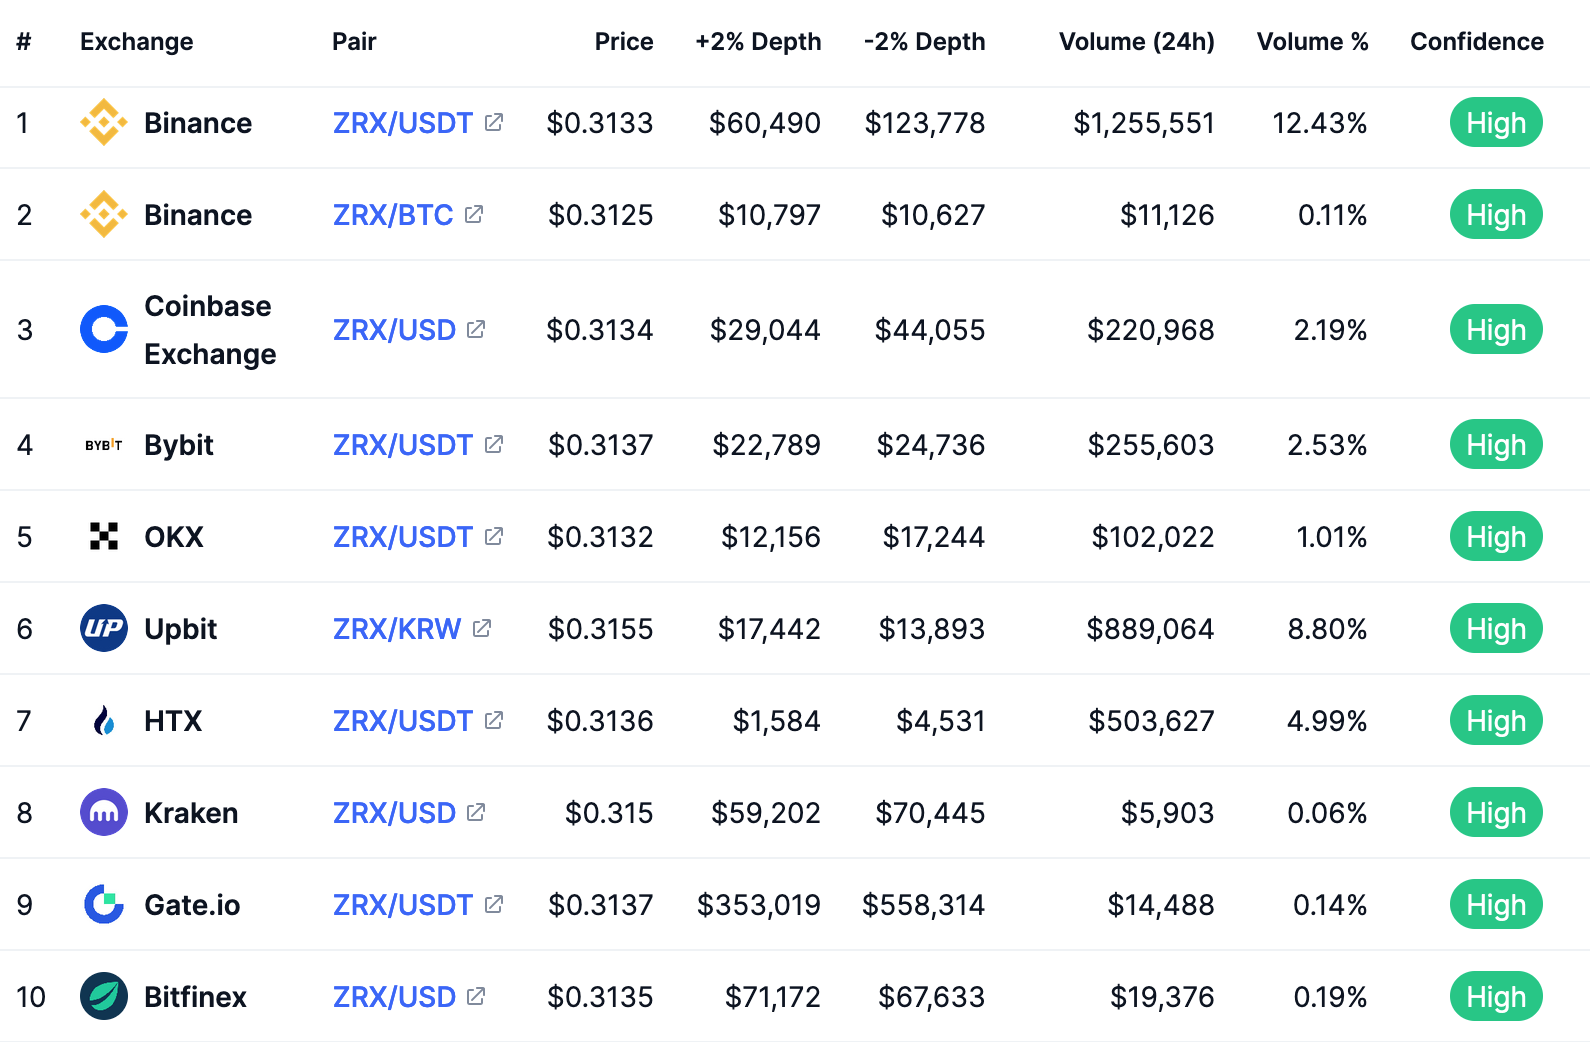Open the ZRX/BTC pair link
1590x1042 pixels.
[x=393, y=215]
